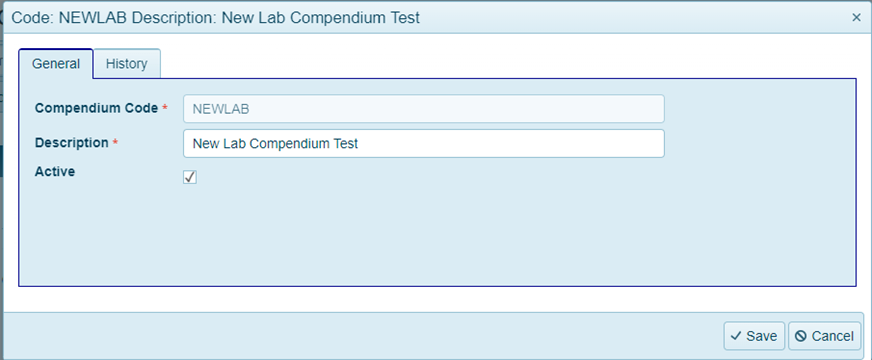Image resolution: width=872 pixels, height=360 pixels.
Task: Focus the Description text field
Action: pyautogui.click(x=424, y=144)
